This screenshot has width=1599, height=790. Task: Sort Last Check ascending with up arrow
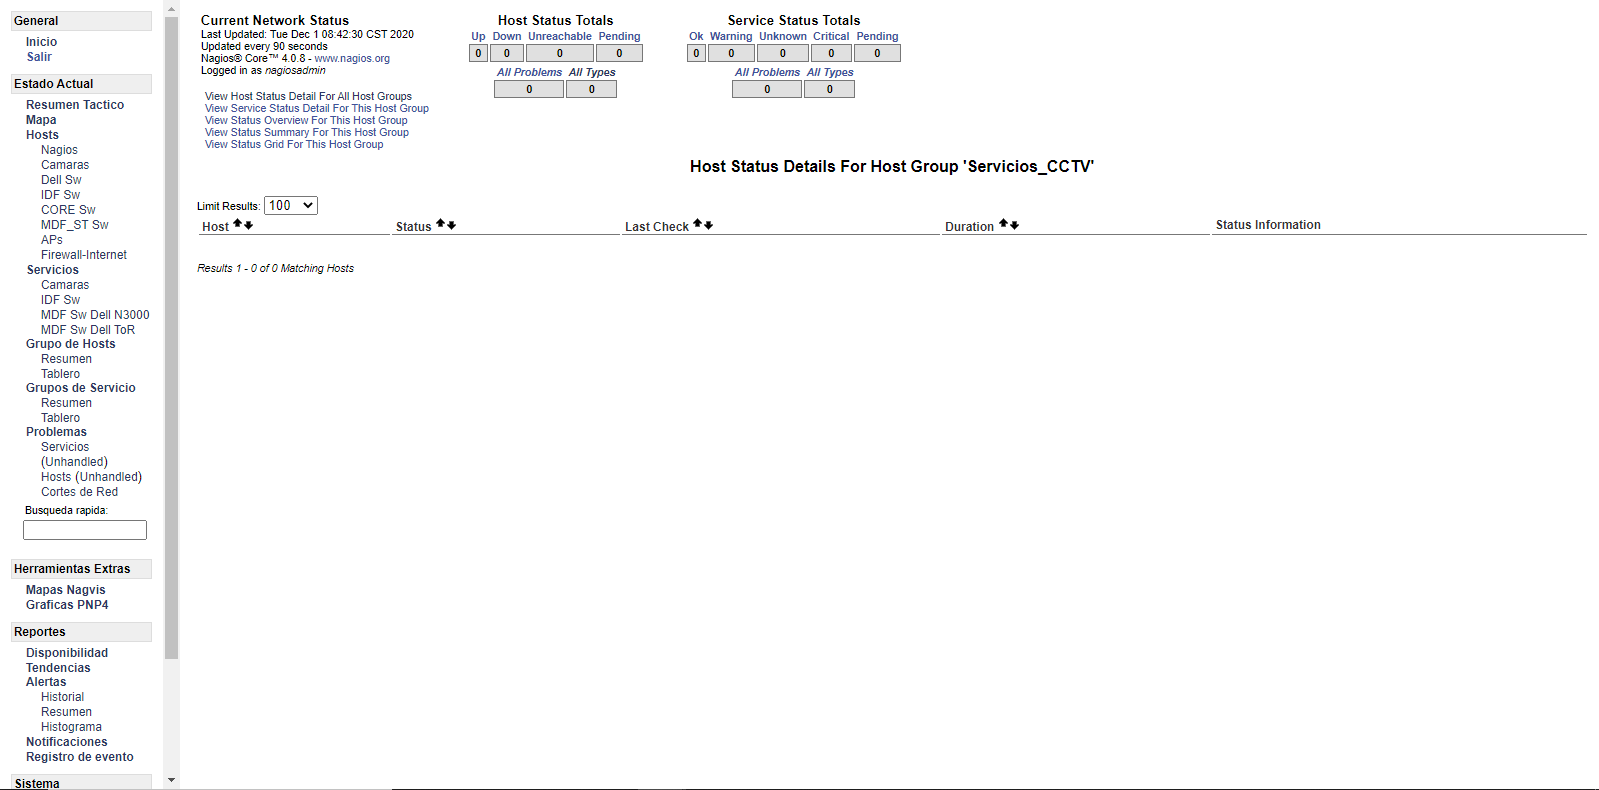tap(698, 224)
